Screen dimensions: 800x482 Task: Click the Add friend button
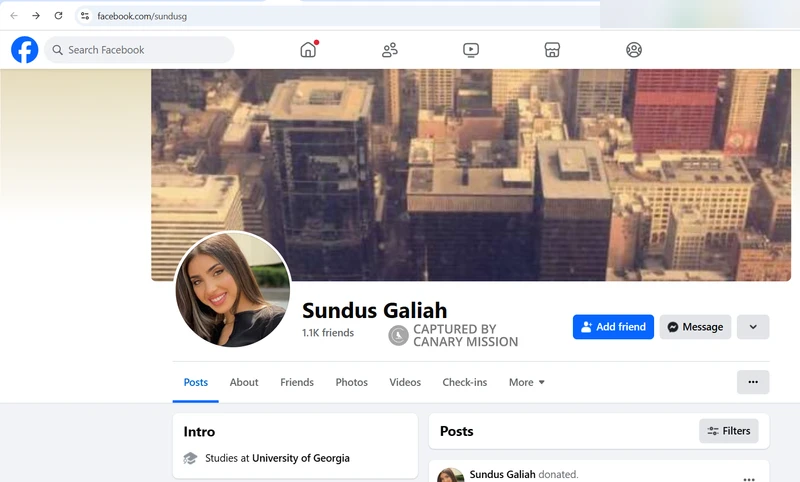613,327
